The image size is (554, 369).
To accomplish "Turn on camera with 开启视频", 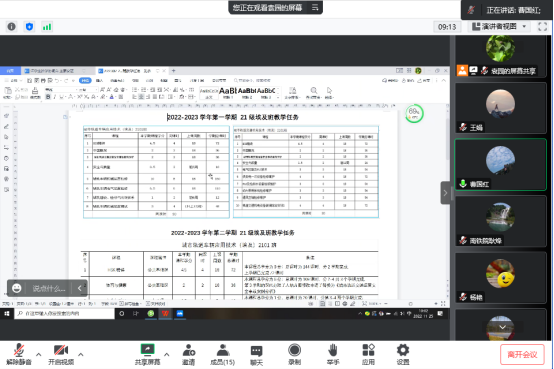I will [61, 355].
